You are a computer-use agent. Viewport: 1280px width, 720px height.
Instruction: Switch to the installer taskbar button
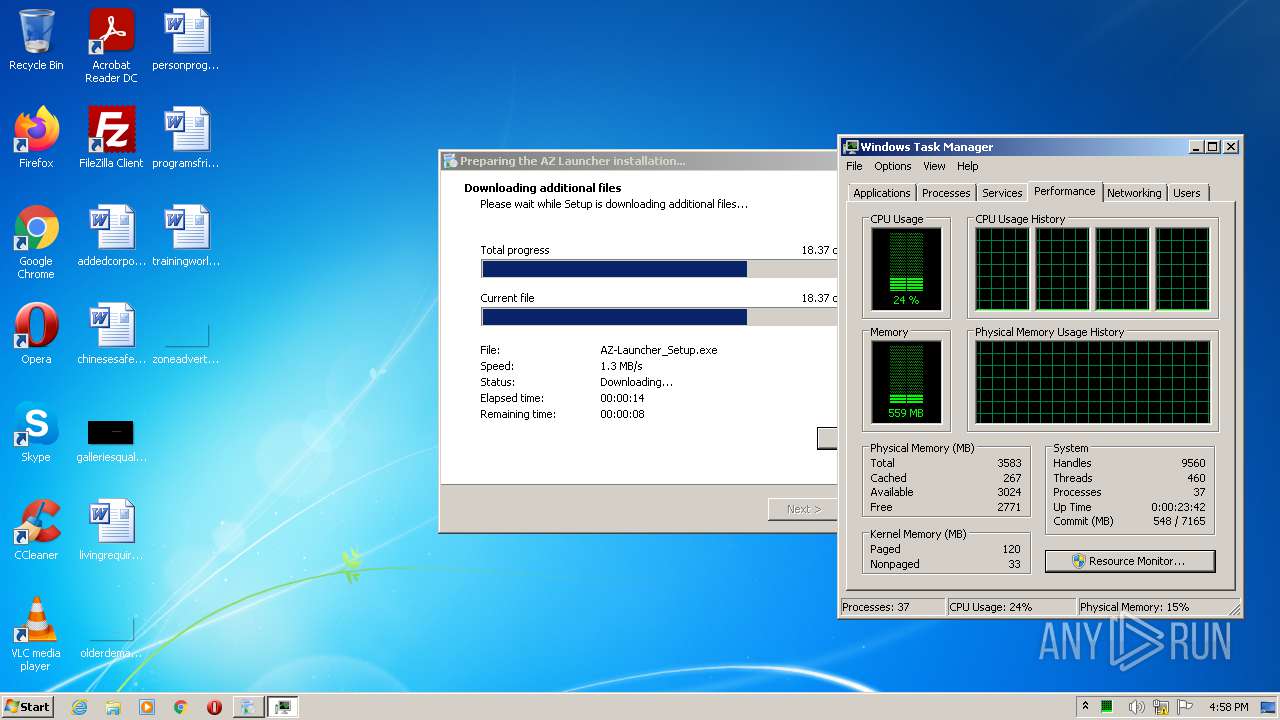(x=248, y=707)
